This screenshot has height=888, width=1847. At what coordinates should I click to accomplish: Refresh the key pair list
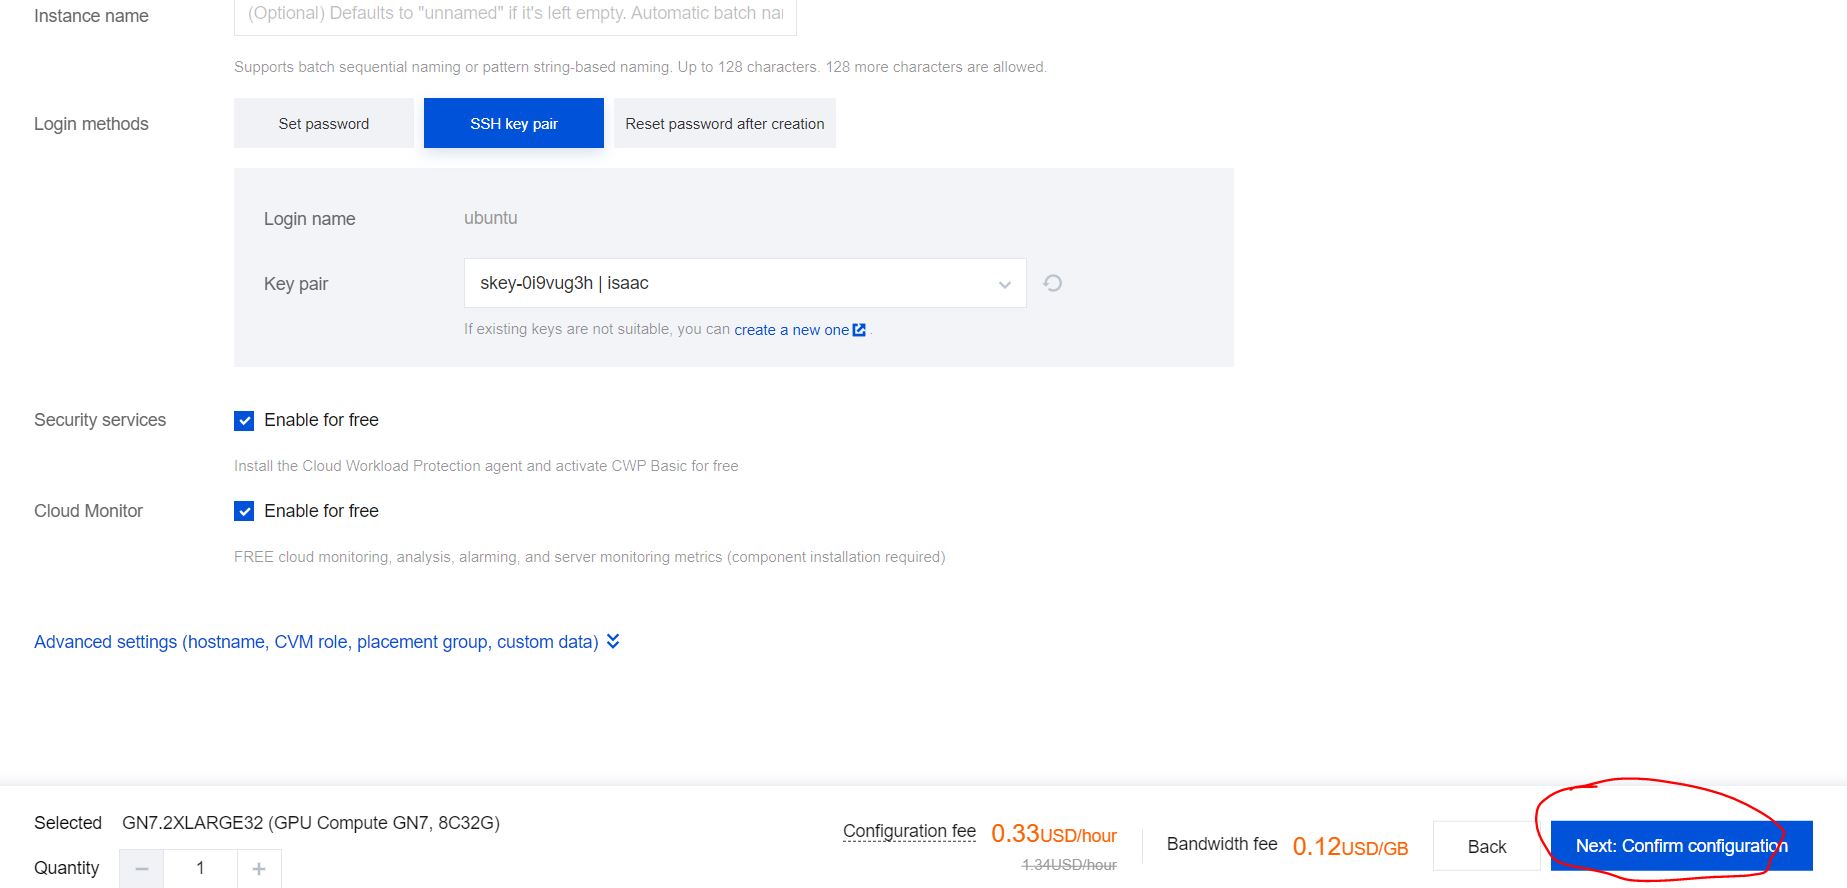click(x=1052, y=283)
